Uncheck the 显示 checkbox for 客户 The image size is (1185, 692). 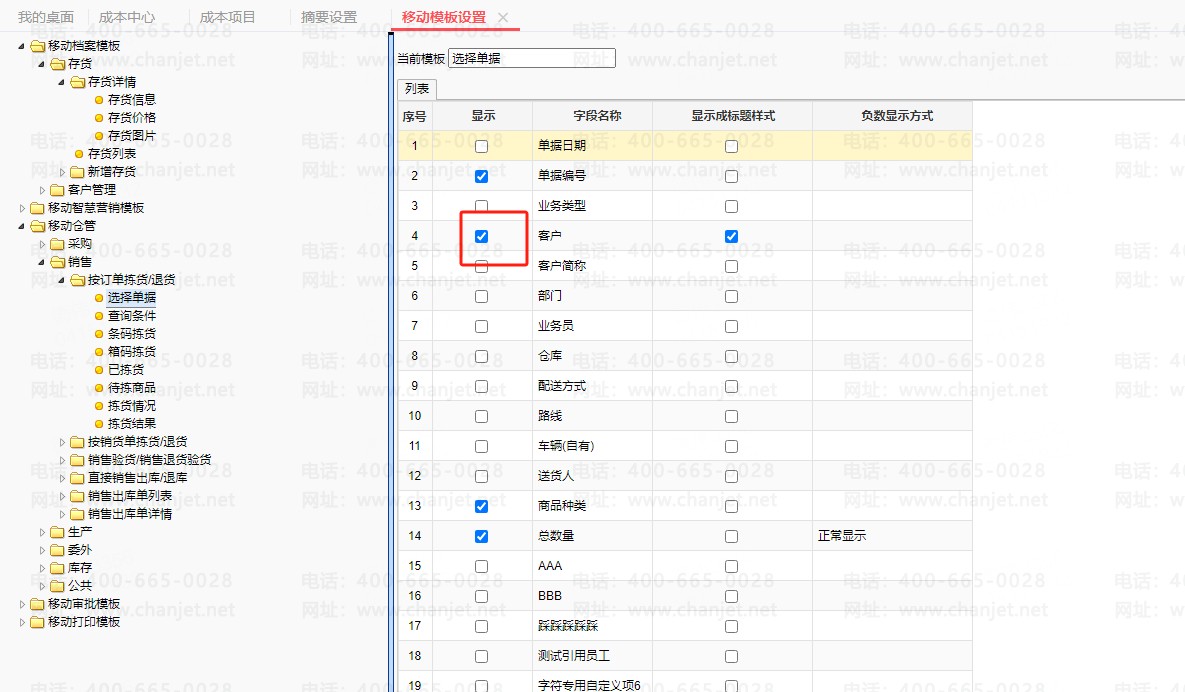(481, 237)
